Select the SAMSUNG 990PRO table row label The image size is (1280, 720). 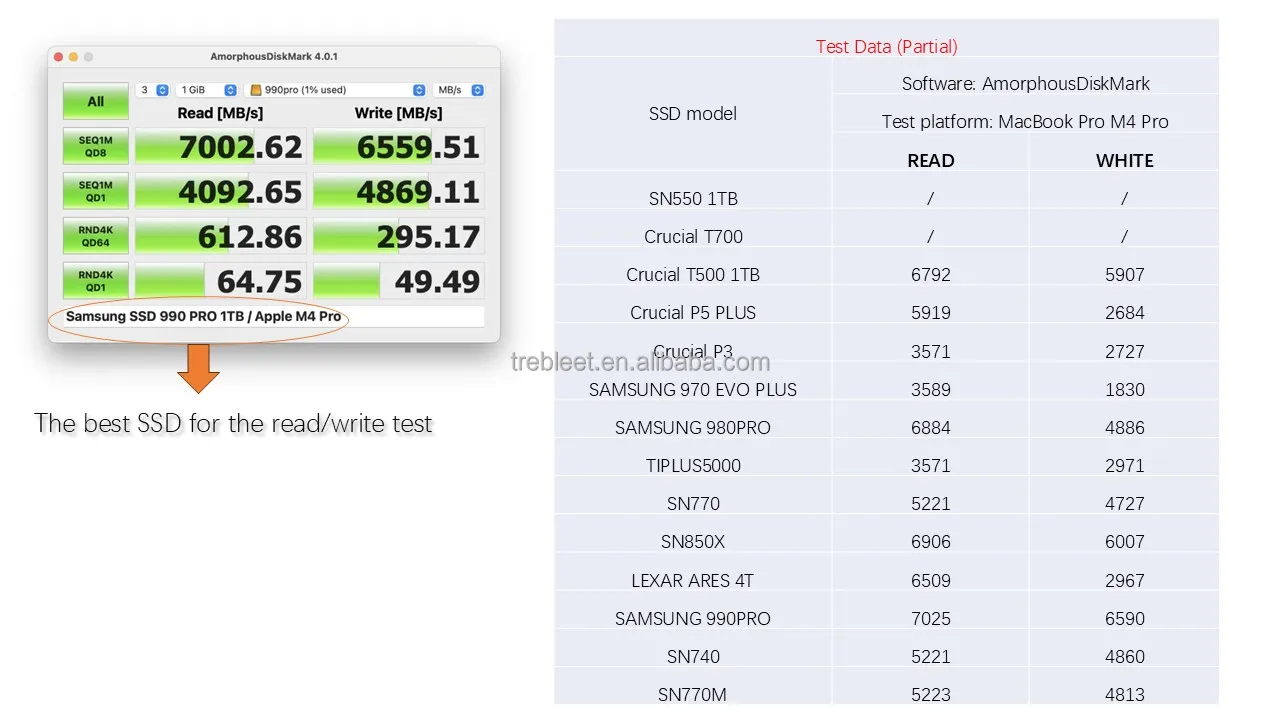click(x=693, y=618)
